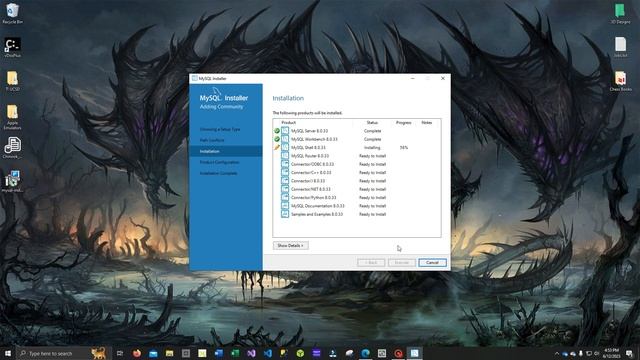Screen dimensions: 640x360
Task: Open the Mail app from taskbar
Action: pos(153,353)
